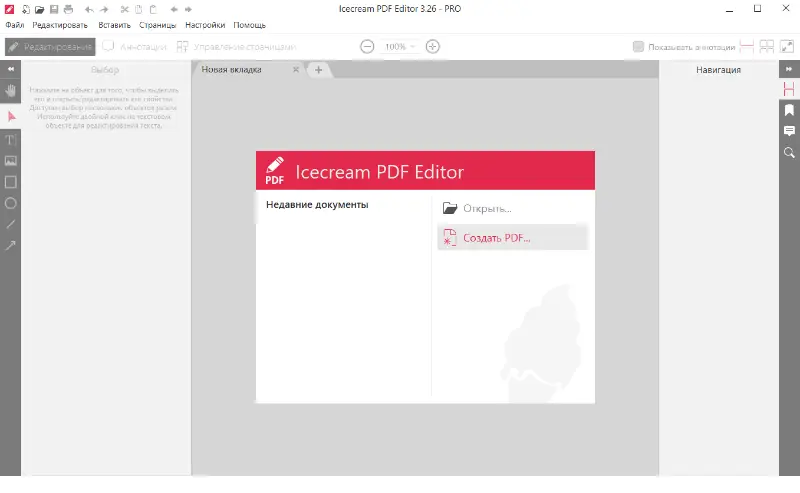Select the image insert tool

11,161
